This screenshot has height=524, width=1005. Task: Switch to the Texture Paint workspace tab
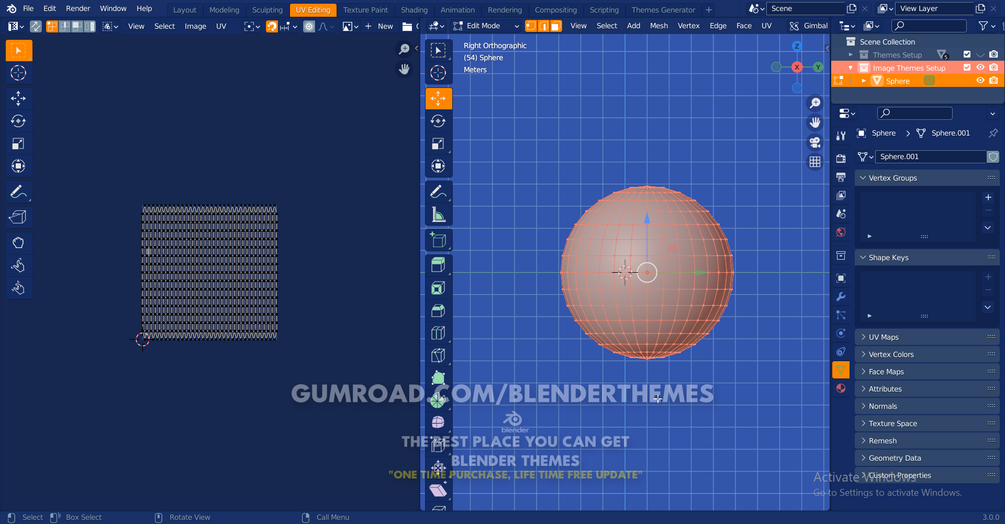(365, 10)
